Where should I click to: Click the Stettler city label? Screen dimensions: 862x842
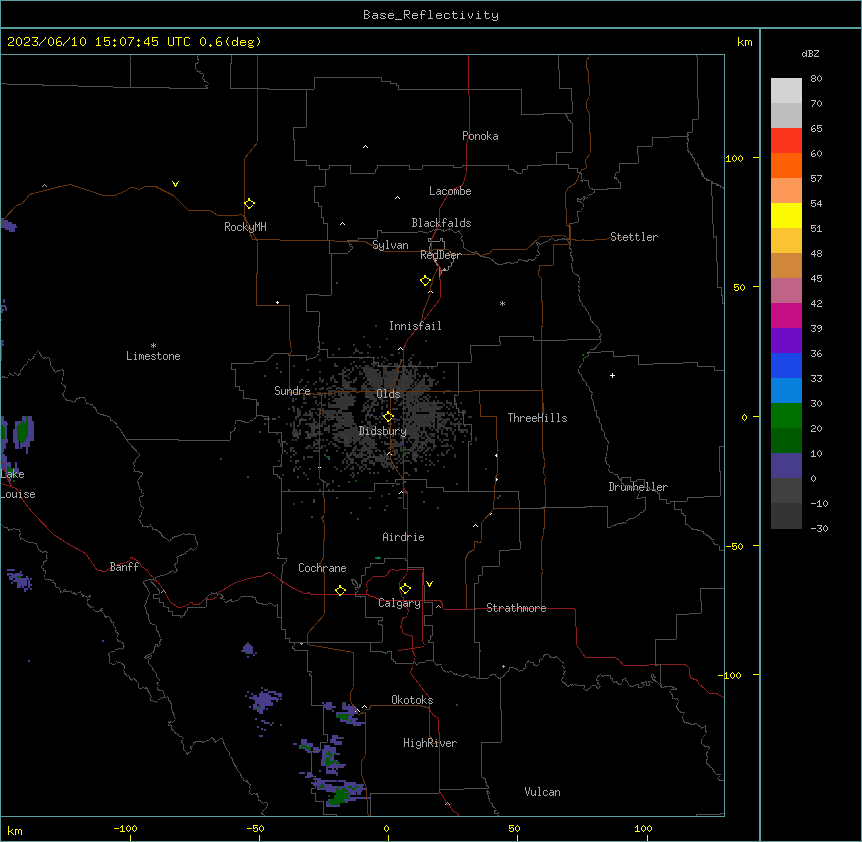point(634,237)
